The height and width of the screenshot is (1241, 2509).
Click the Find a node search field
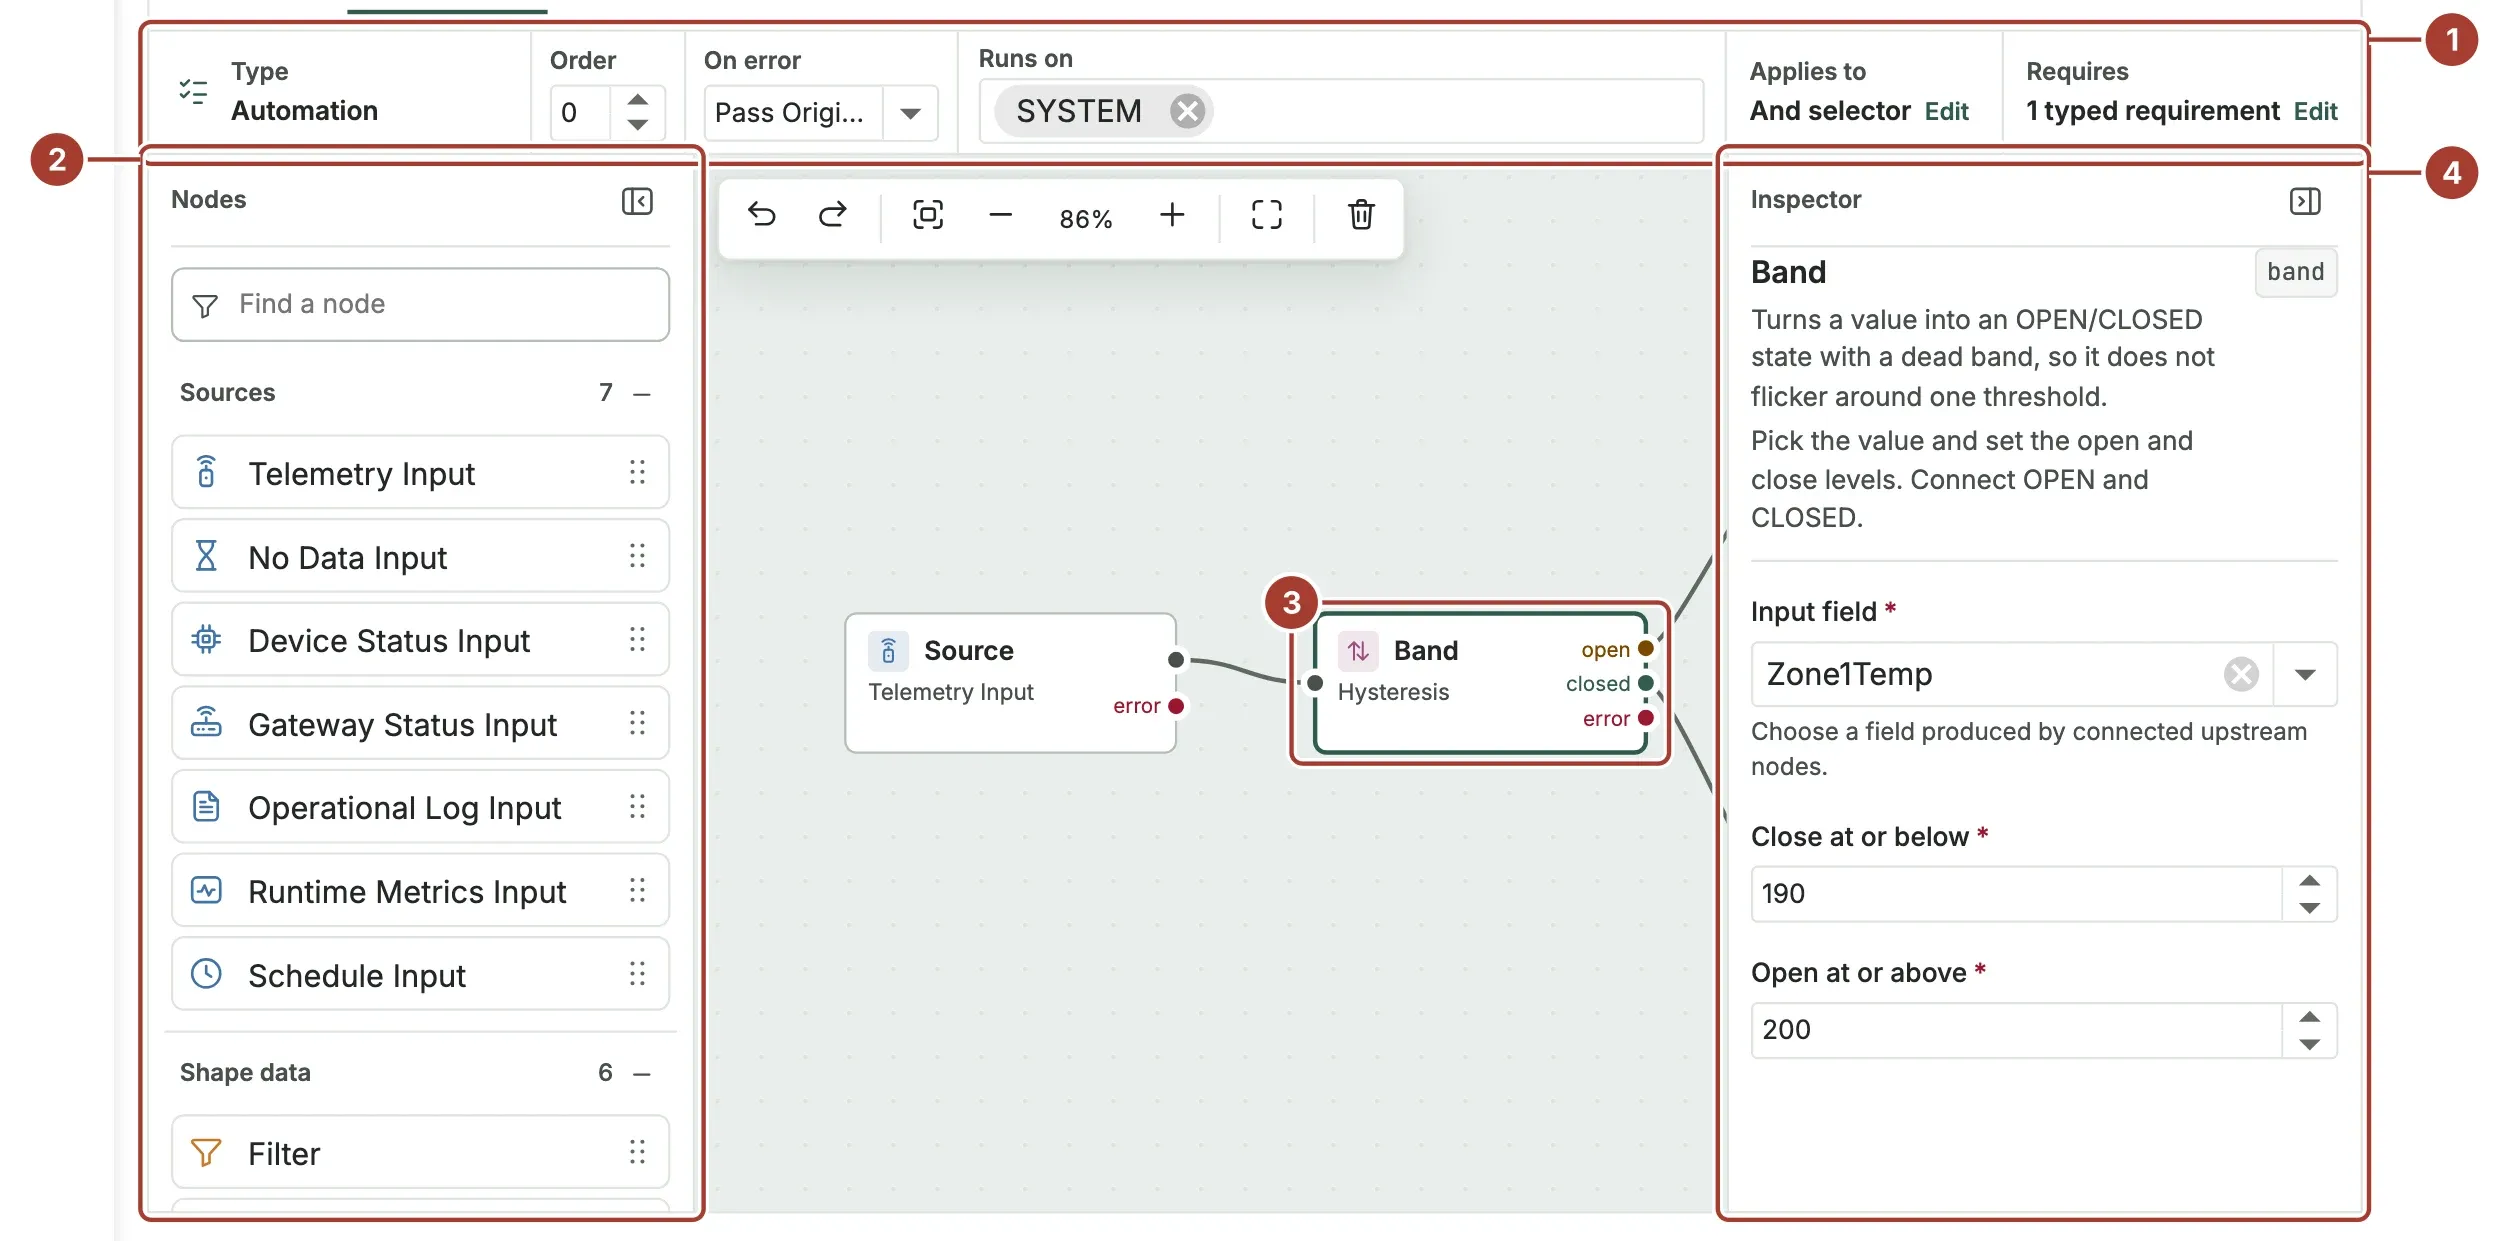click(420, 304)
